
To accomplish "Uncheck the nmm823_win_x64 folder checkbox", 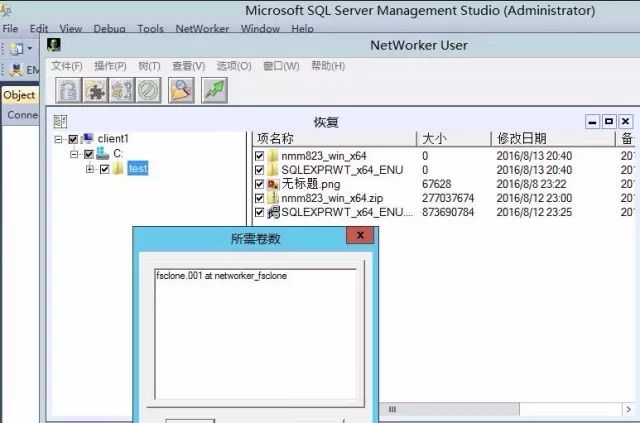I will pos(259,156).
